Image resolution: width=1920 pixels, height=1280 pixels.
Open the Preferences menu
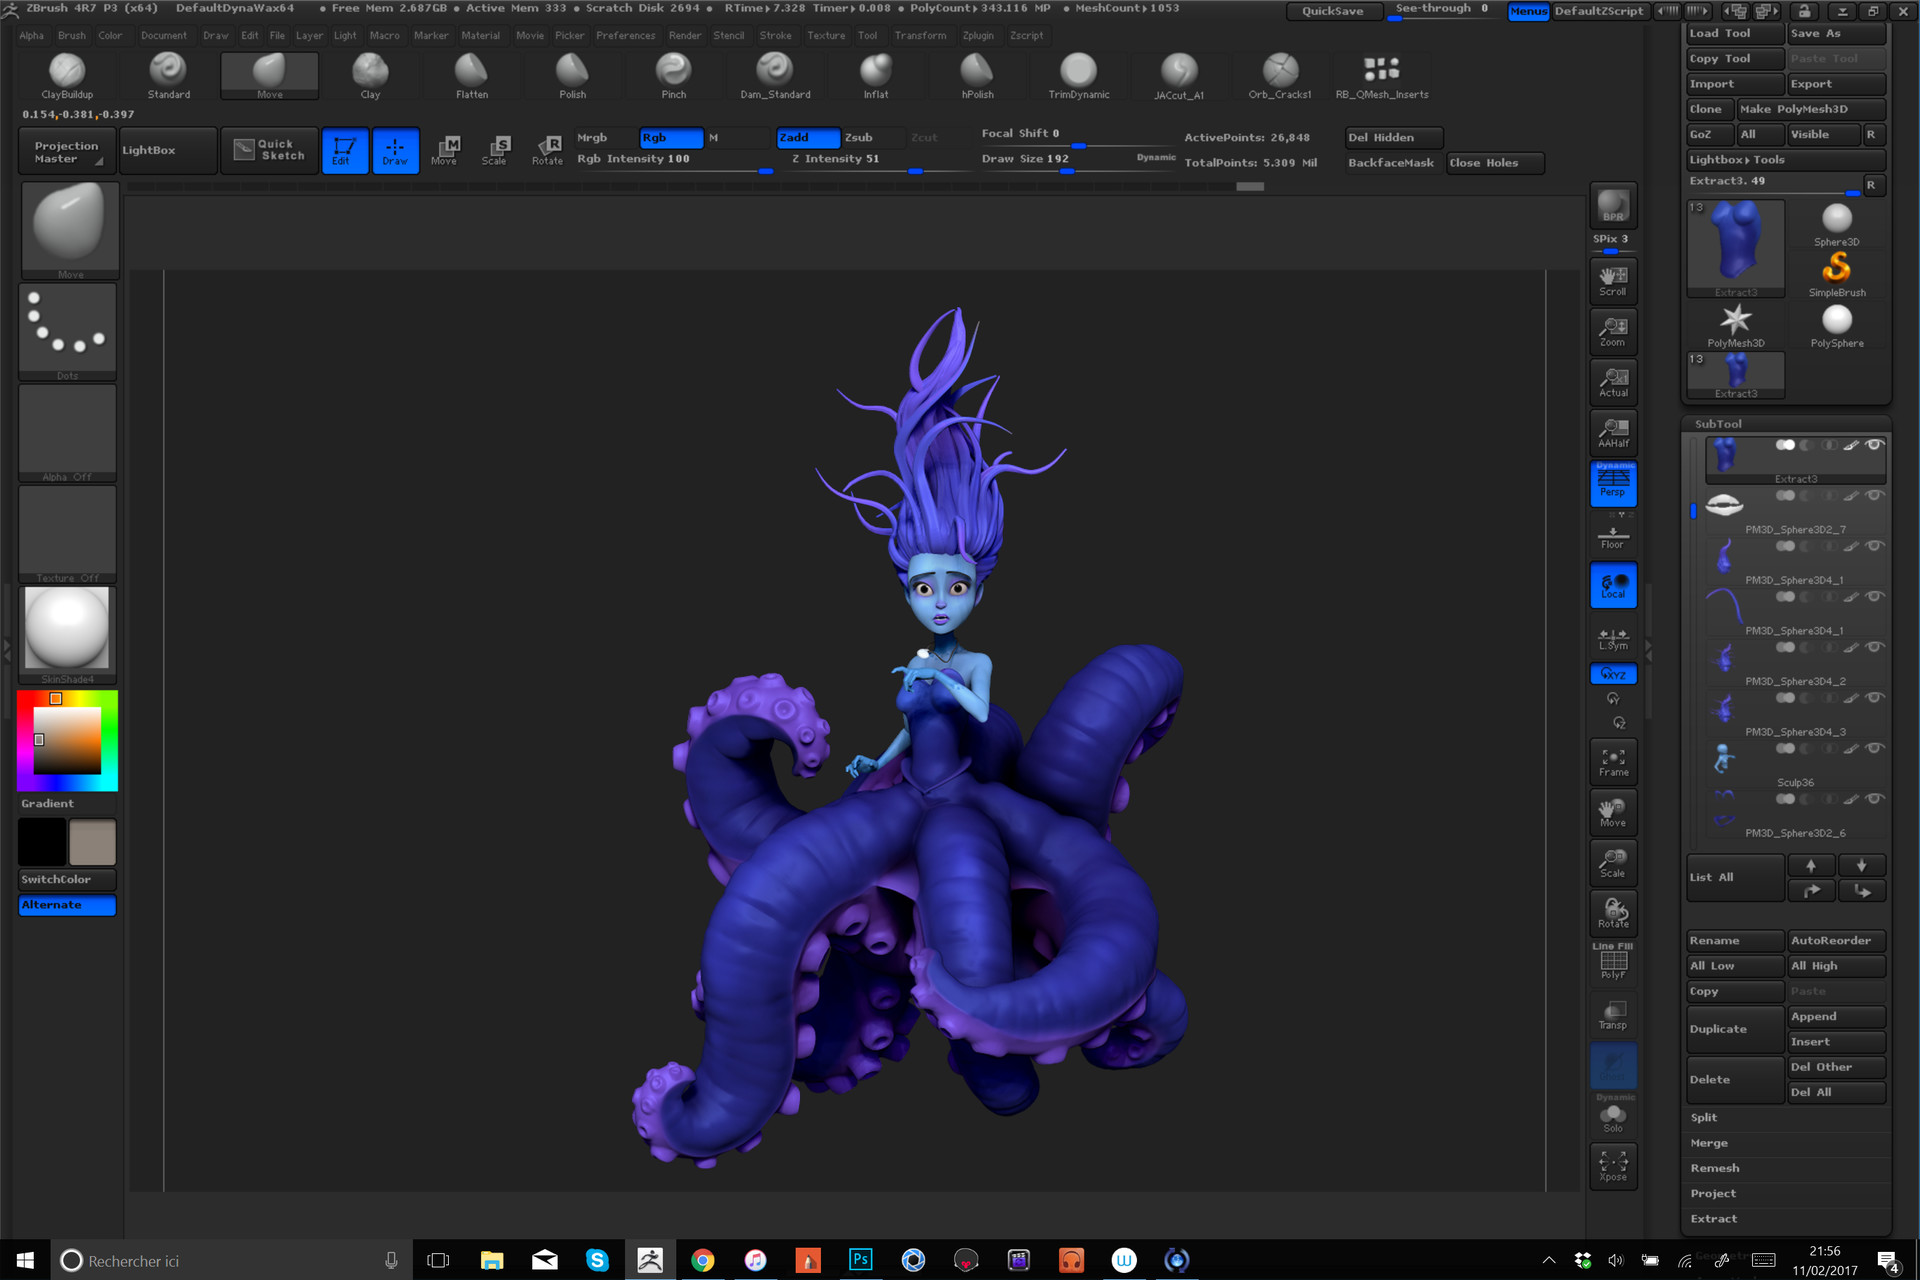coord(626,35)
